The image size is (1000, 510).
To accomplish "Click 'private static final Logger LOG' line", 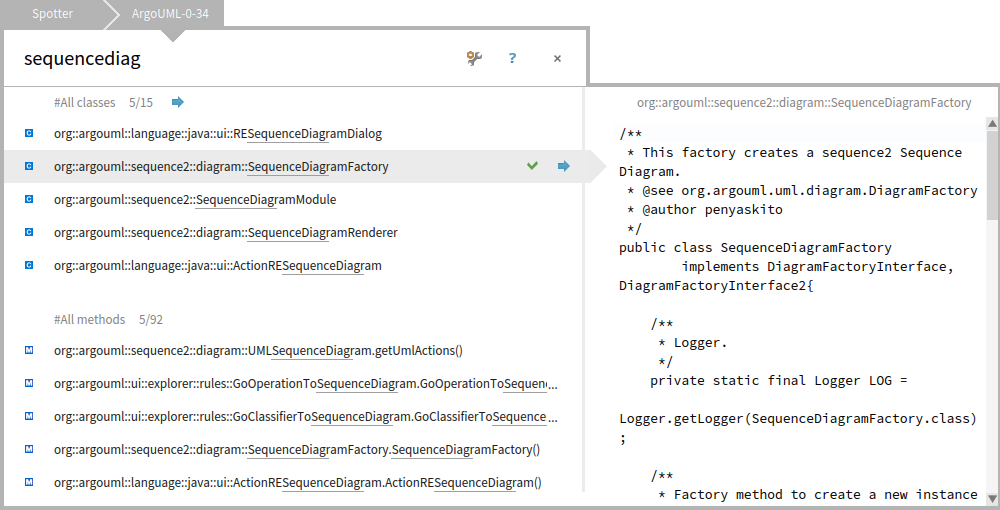I will point(779,381).
